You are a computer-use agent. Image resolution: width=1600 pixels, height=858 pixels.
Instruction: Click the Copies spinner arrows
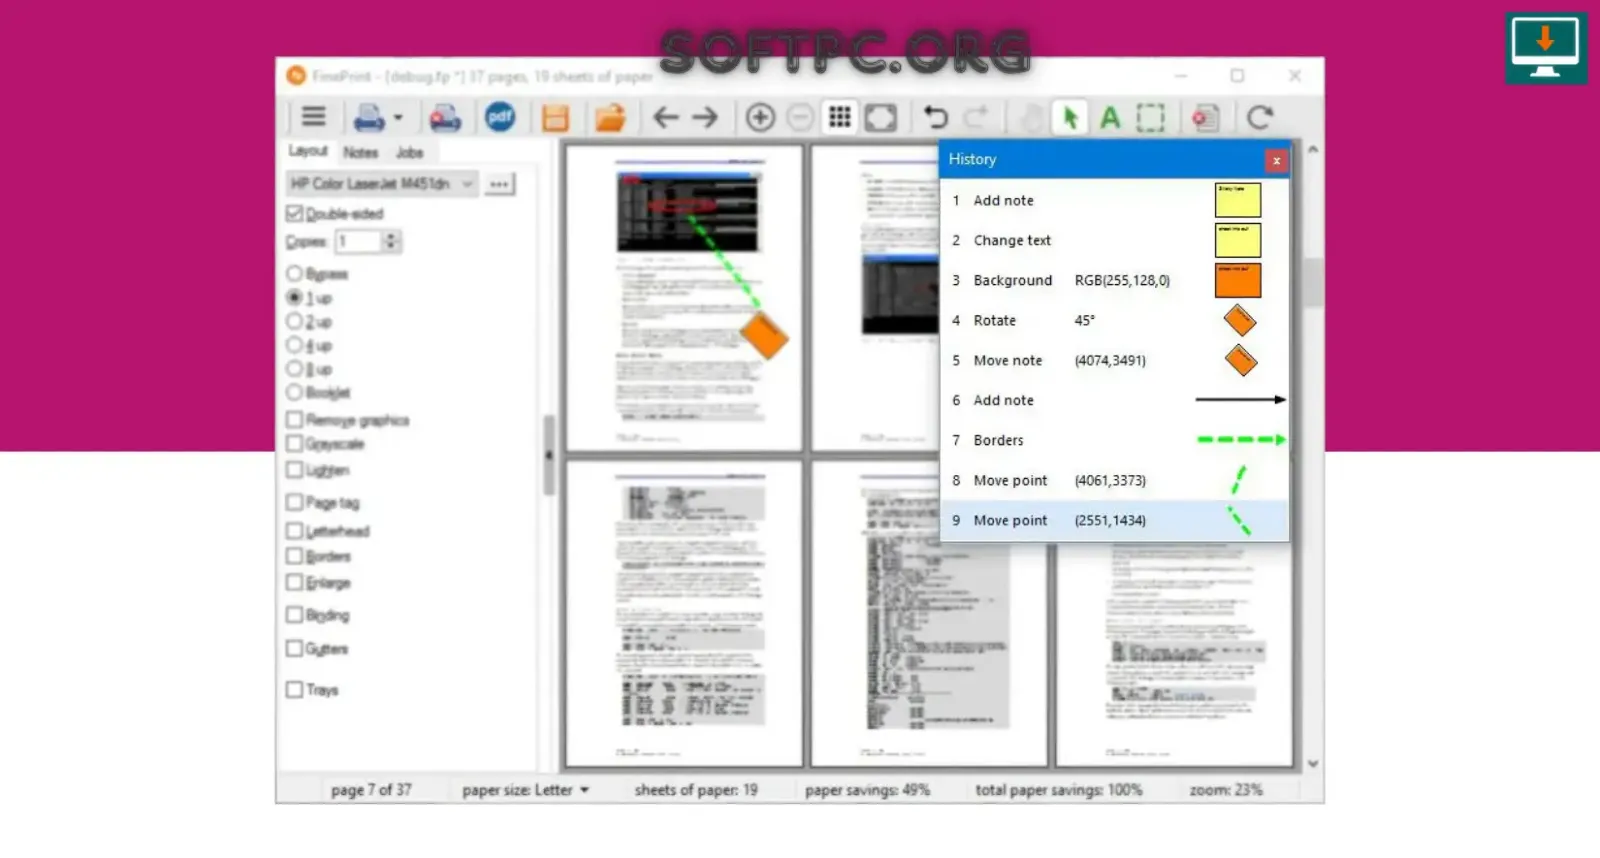point(391,241)
